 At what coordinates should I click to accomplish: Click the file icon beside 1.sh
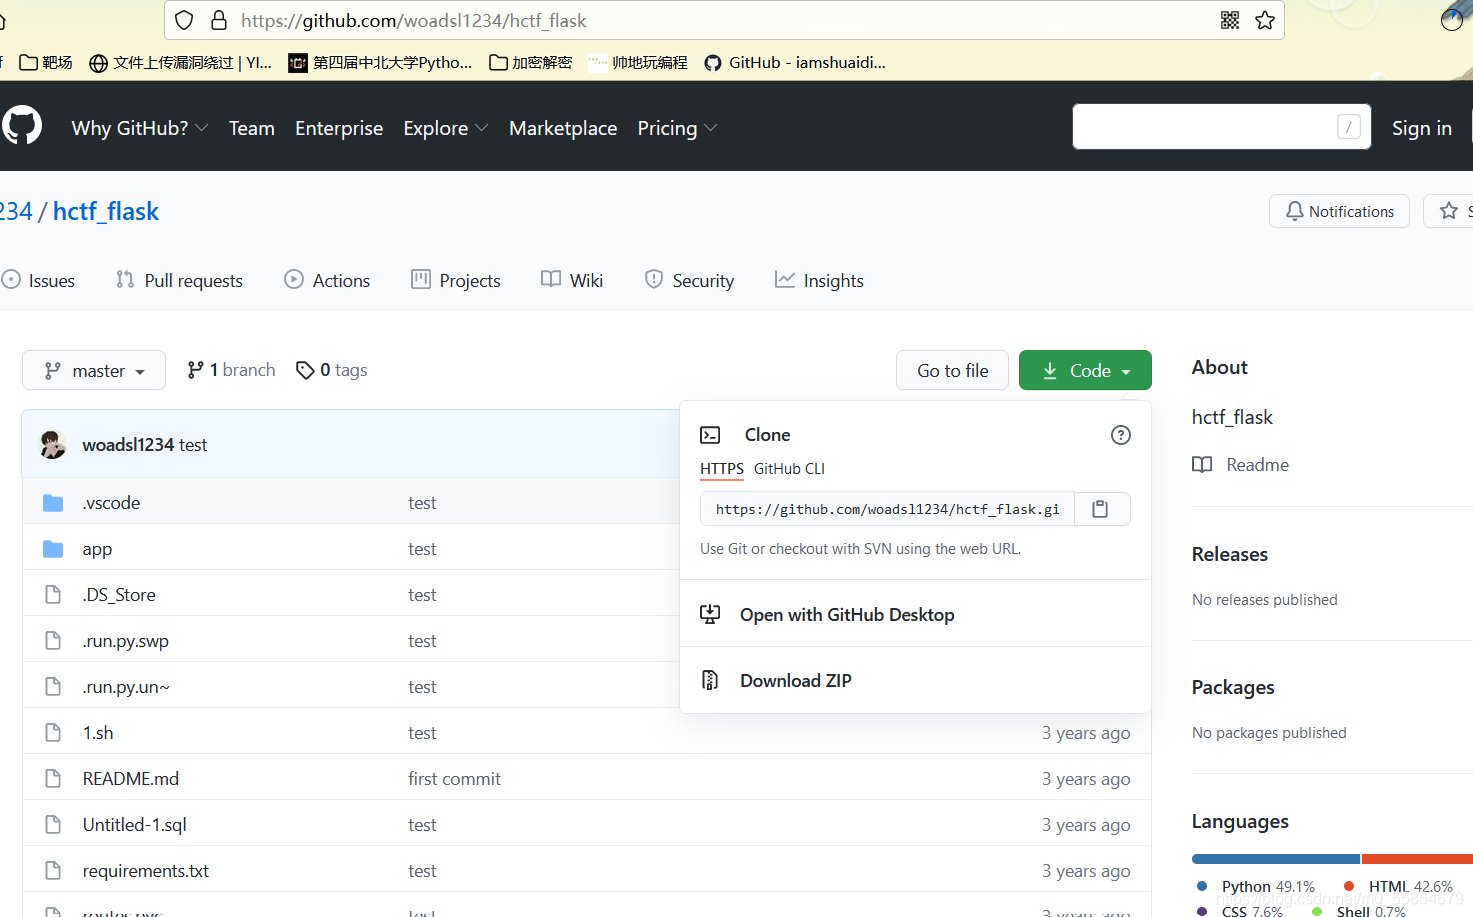53,733
